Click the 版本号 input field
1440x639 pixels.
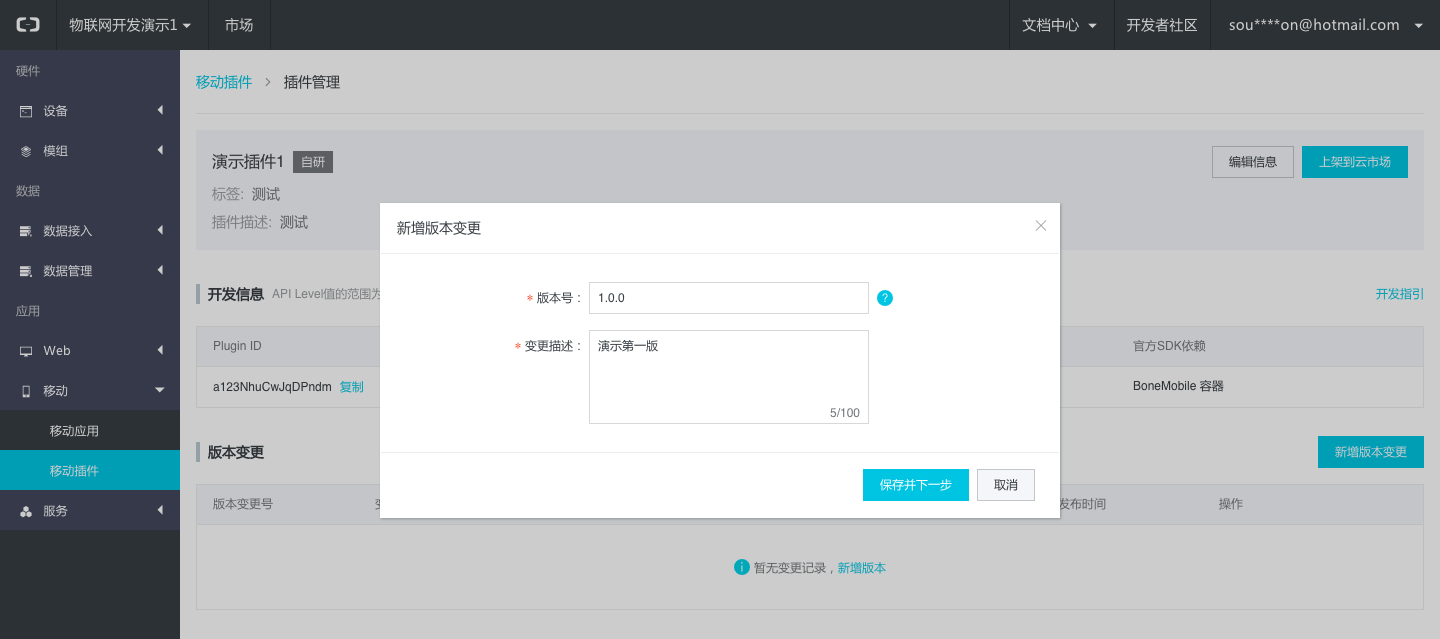[728, 298]
